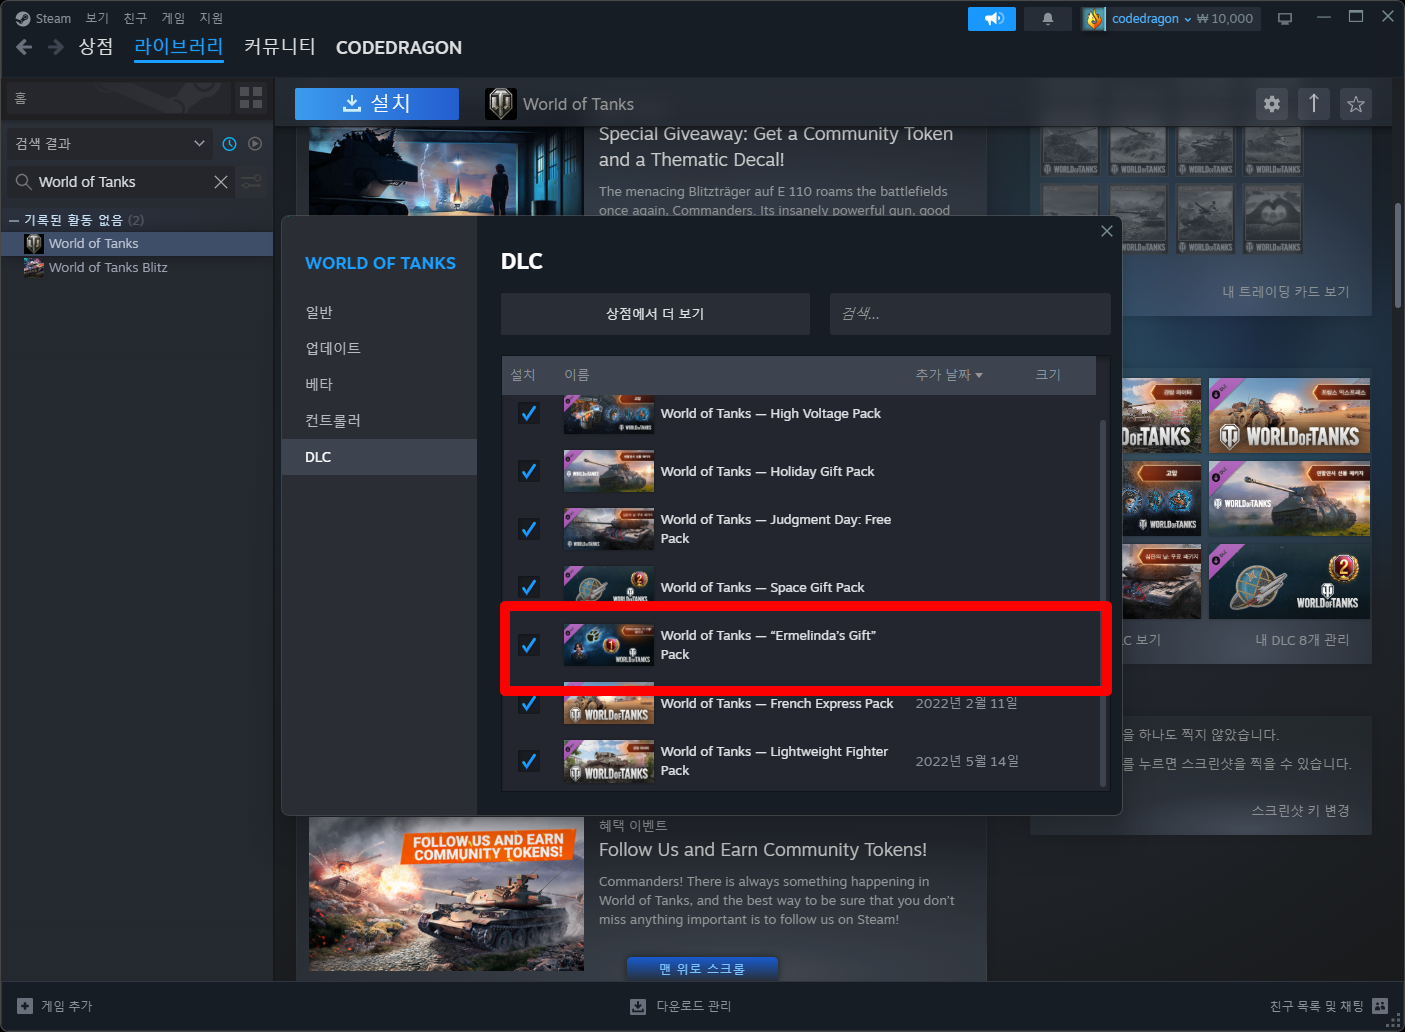
Task: Toggle Judgment Day Free Pack checkbox
Action: 529,529
